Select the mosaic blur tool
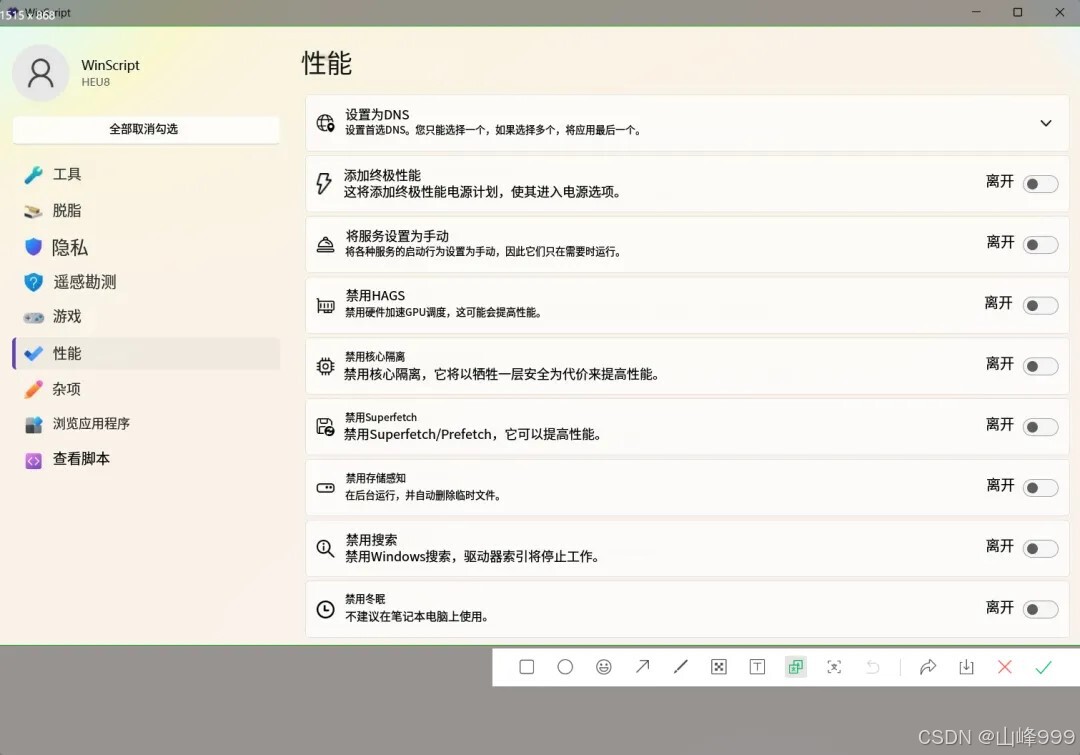 coord(719,667)
